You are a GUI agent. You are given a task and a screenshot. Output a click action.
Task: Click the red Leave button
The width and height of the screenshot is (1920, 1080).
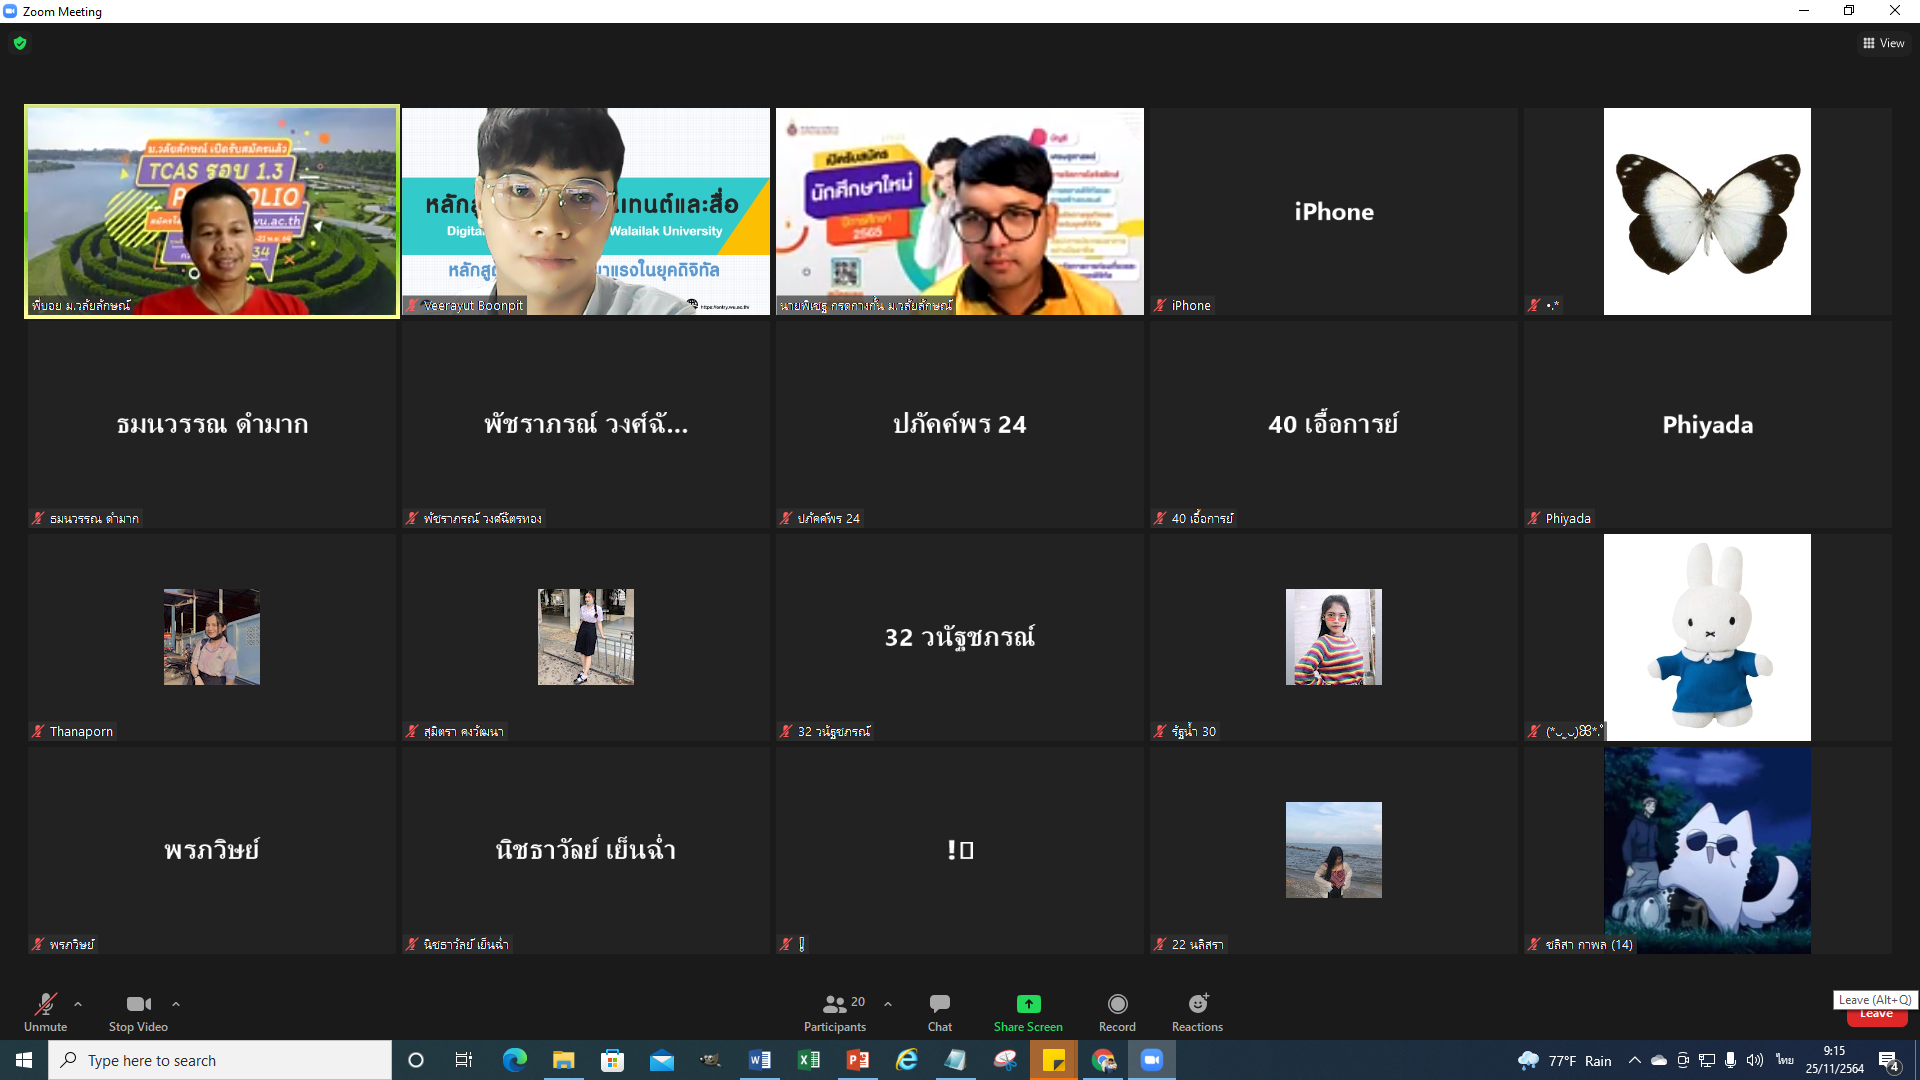(1876, 1017)
